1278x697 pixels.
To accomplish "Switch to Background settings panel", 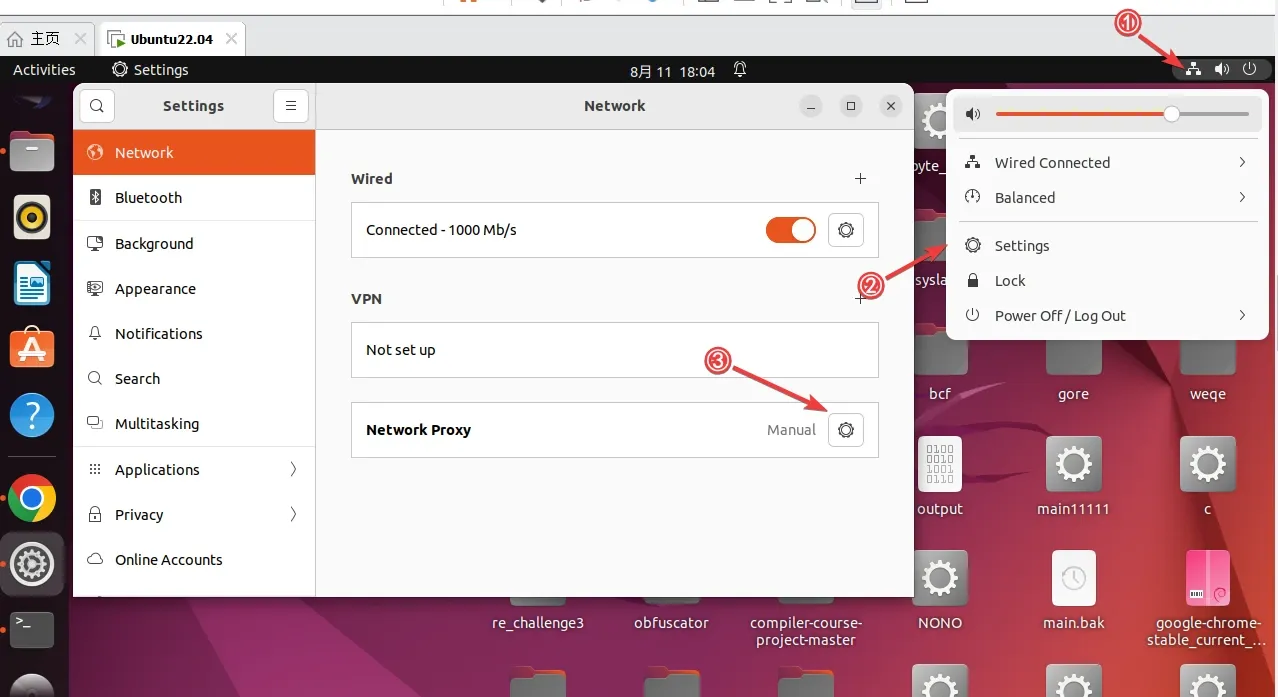I will click(x=194, y=244).
